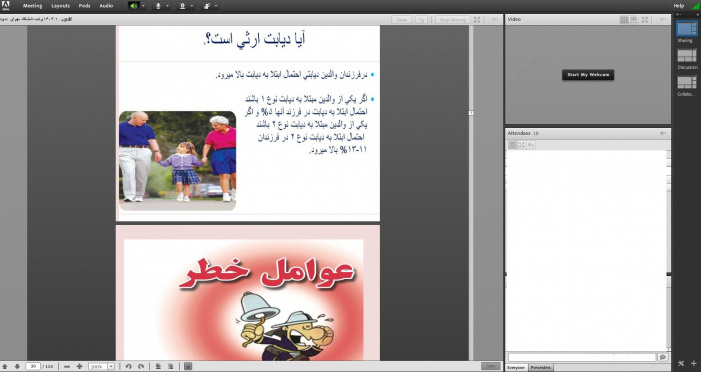Screen dimensions: 701x372
Task: Click the green connection status indicator
Action: tap(695, 6)
